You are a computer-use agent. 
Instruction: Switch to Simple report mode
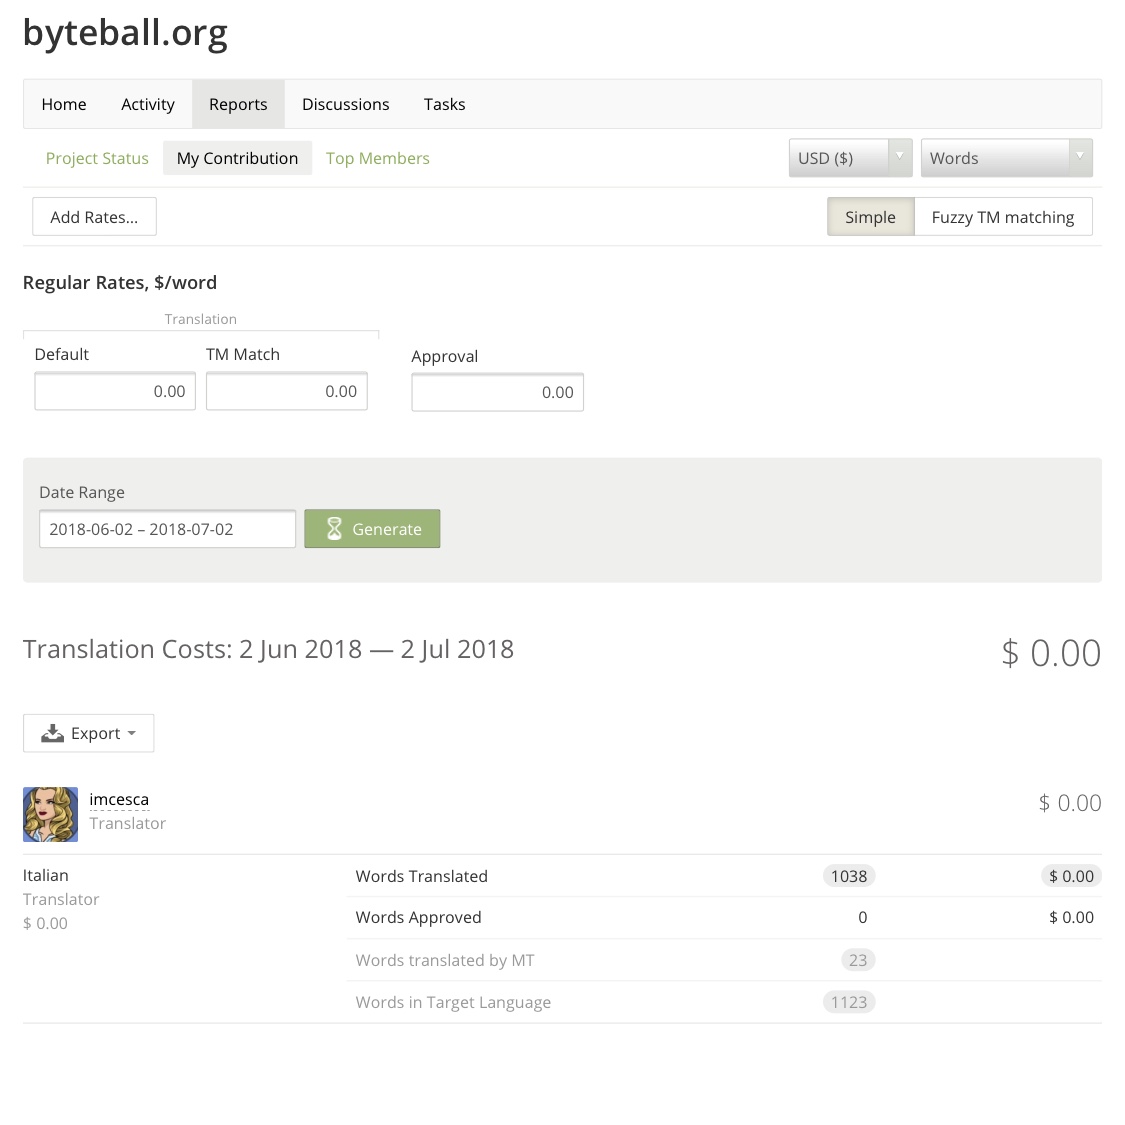click(x=870, y=217)
